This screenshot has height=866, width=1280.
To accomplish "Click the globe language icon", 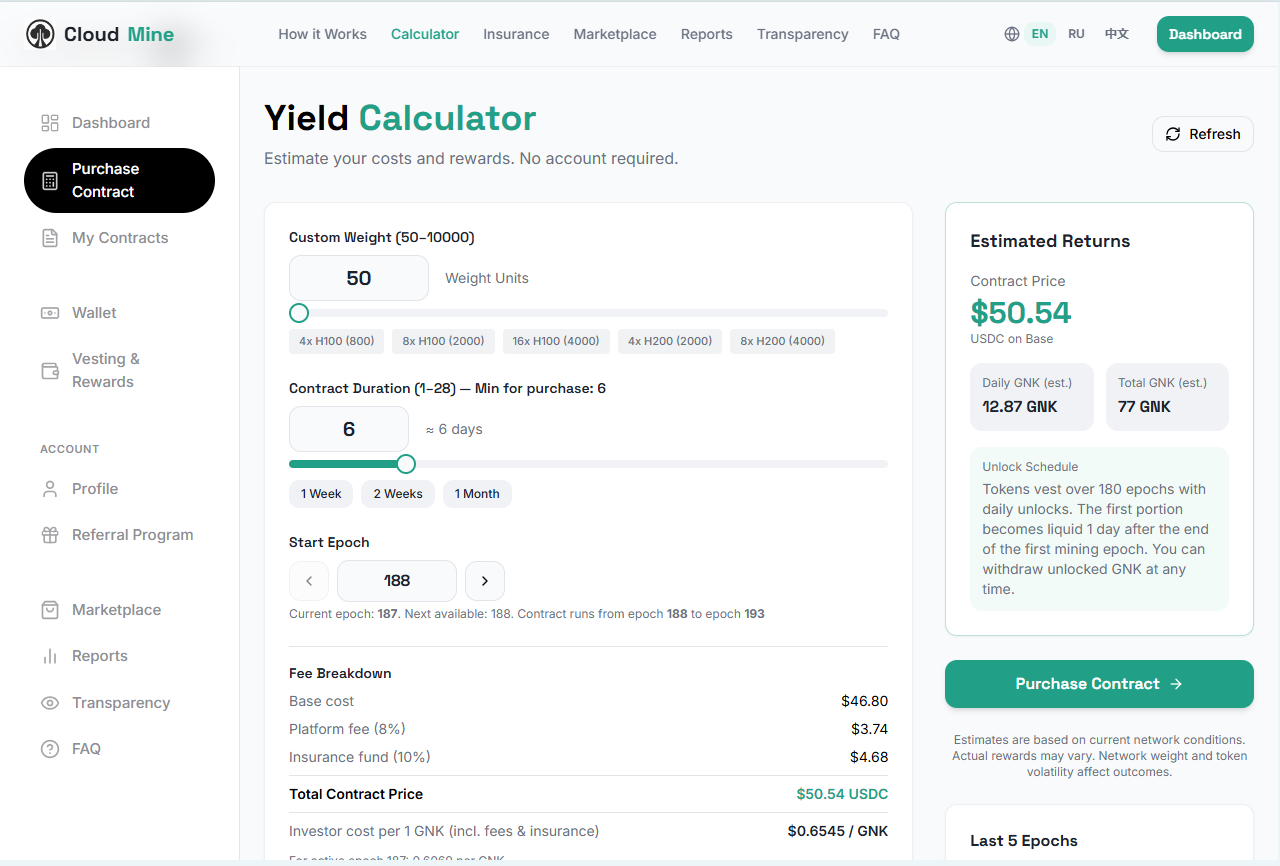I will point(1012,34).
